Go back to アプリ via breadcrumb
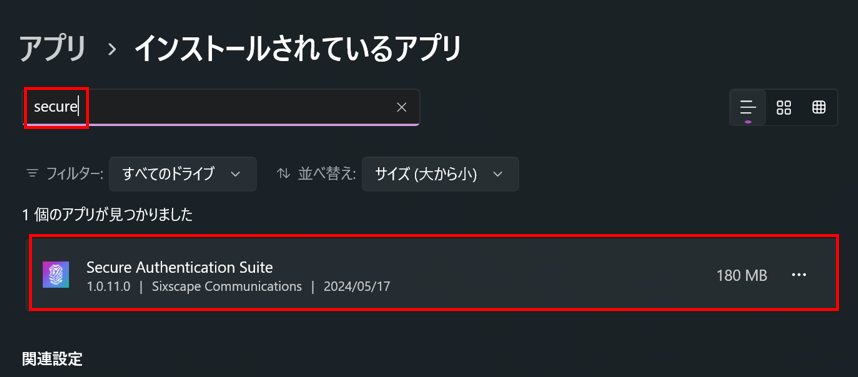Viewport: 858px width, 377px height. coord(53,49)
